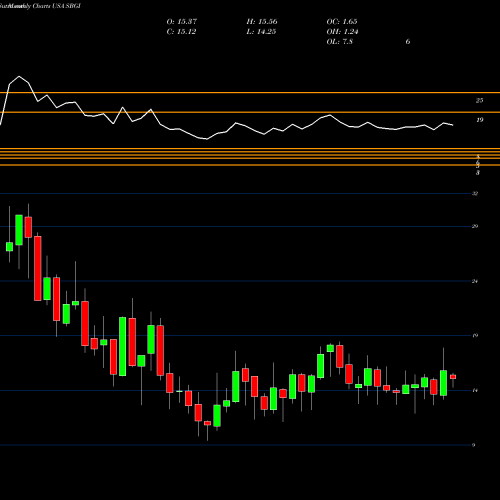This screenshot has width=500, height=500.
Task: Click the open value "O: 15.37"
Action: point(182,22)
